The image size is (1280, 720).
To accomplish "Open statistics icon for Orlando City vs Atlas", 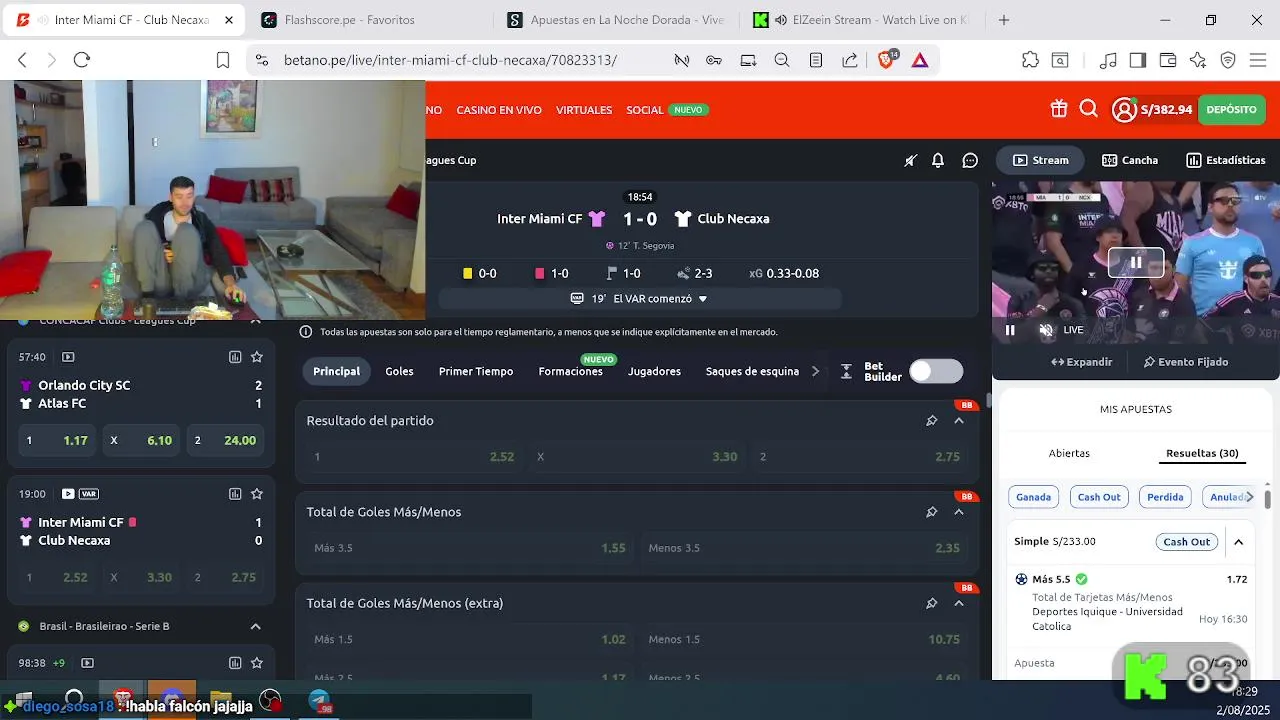I will coord(235,357).
